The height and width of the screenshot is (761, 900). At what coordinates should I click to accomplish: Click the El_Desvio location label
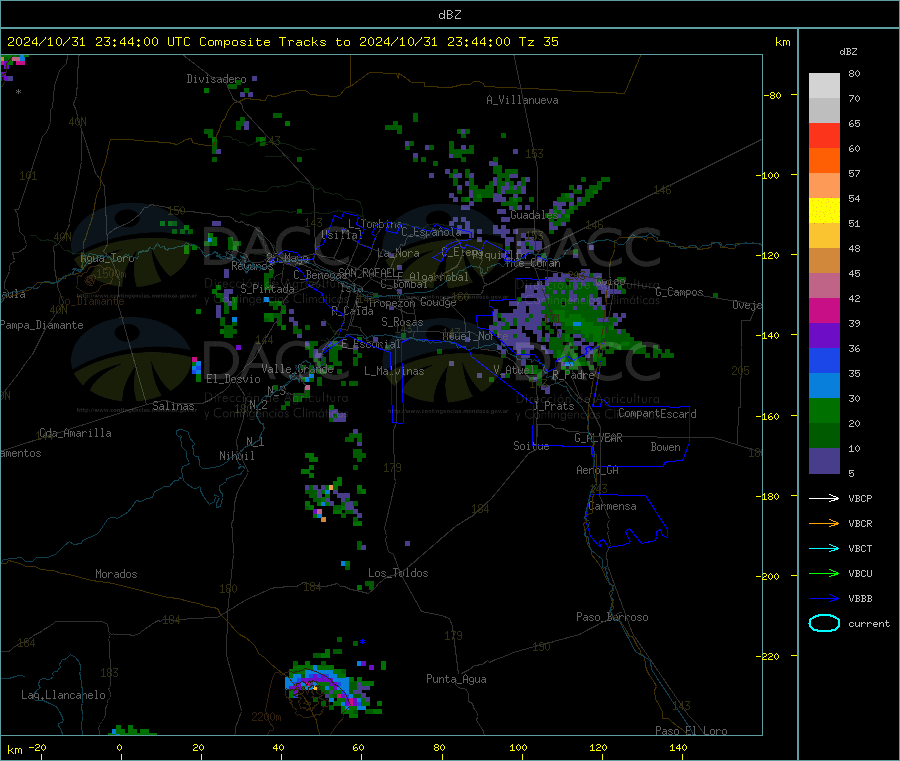[233, 379]
